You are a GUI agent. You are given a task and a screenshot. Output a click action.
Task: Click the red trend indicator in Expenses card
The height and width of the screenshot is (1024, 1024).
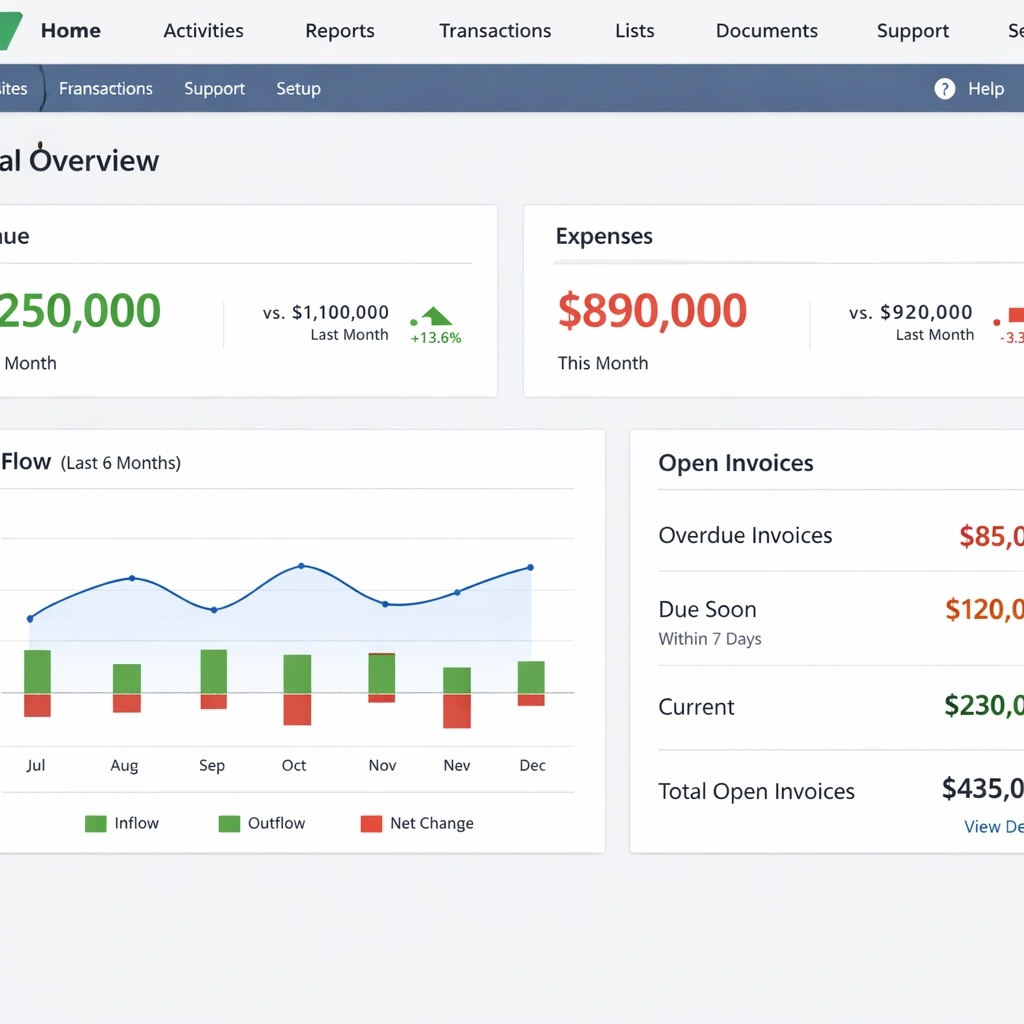coord(1014,317)
